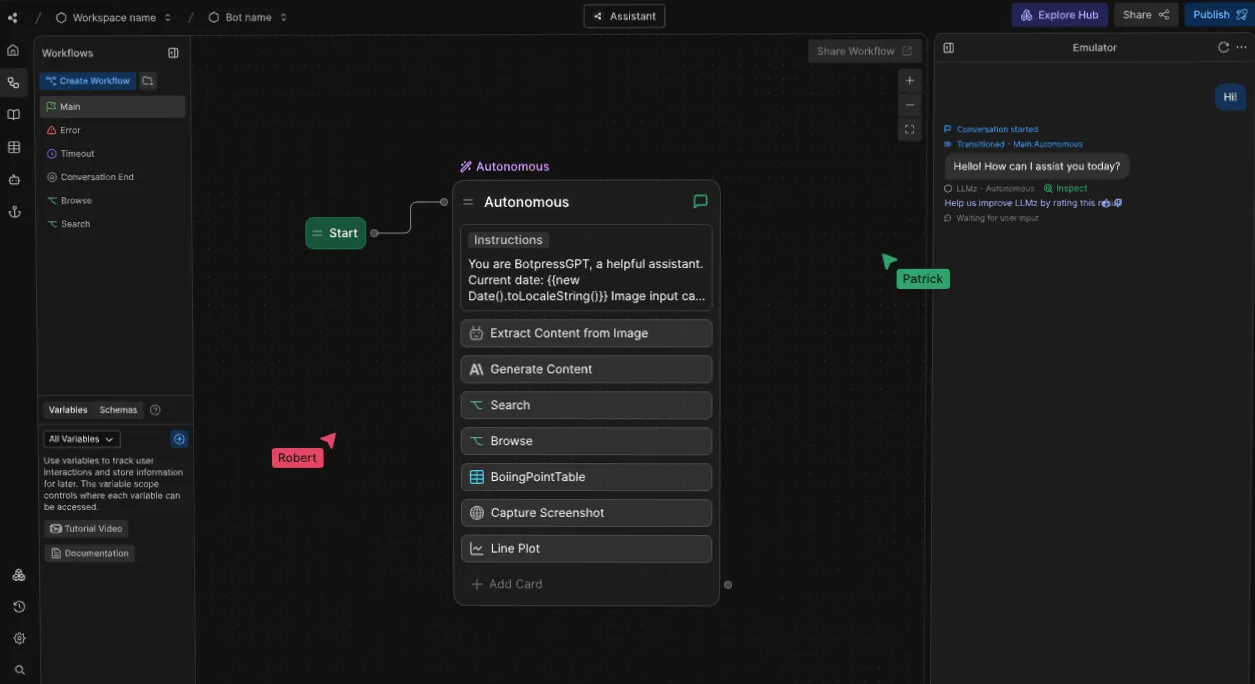This screenshot has height=684, width=1255.
Task: Fit canvas to view with the fullscreen icon
Action: pyautogui.click(x=909, y=129)
